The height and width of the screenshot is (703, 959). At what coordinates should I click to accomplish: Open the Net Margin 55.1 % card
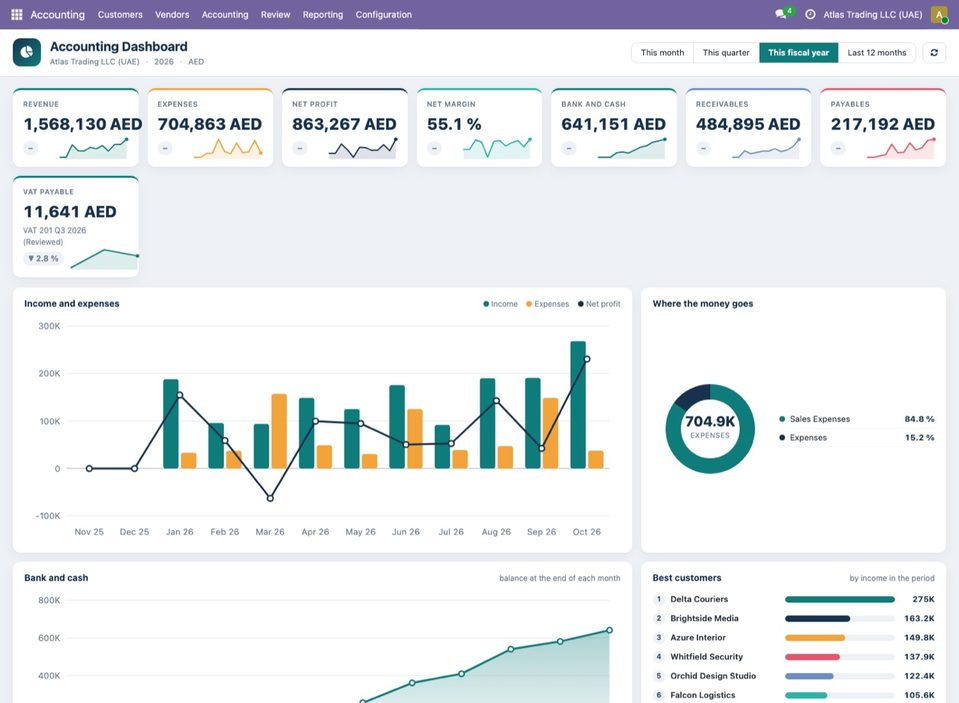[480, 127]
